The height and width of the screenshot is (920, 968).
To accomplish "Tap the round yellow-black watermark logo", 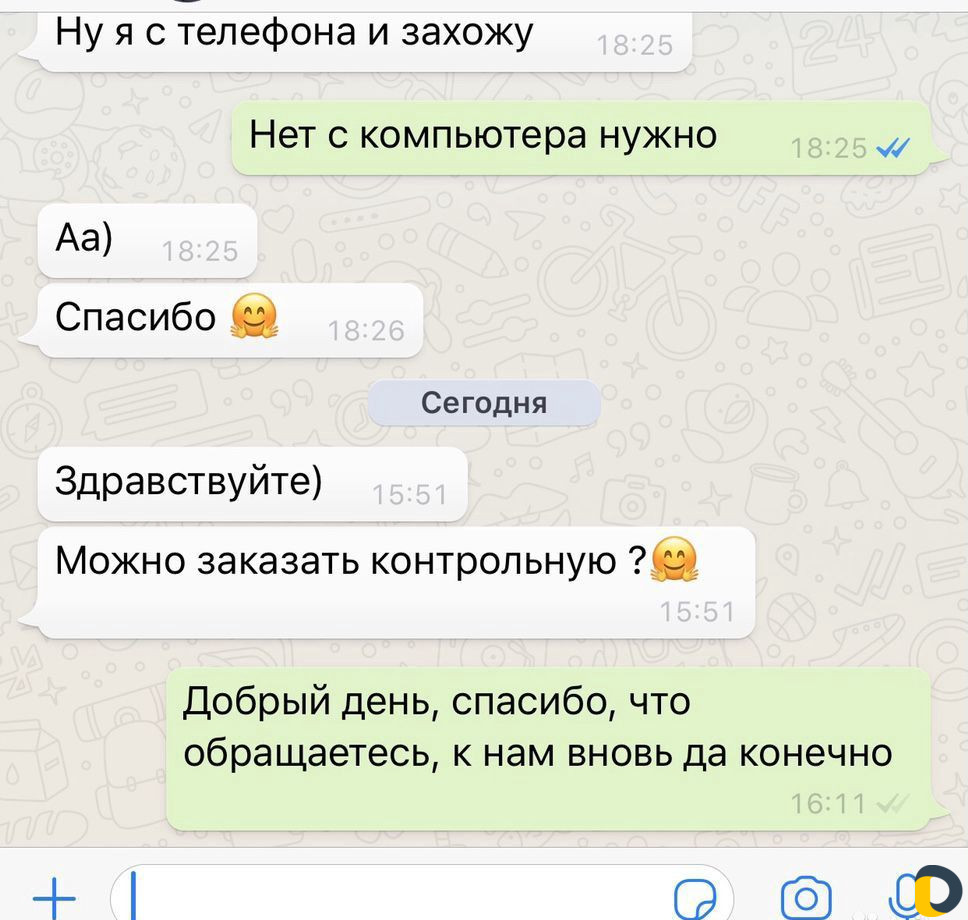I will pyautogui.click(x=938, y=891).
